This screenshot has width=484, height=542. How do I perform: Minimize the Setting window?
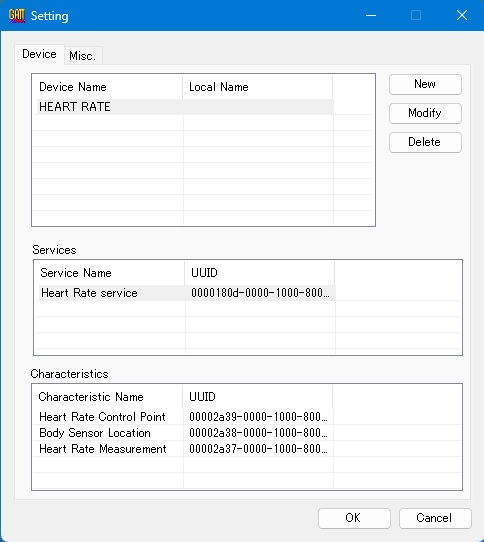(371, 16)
